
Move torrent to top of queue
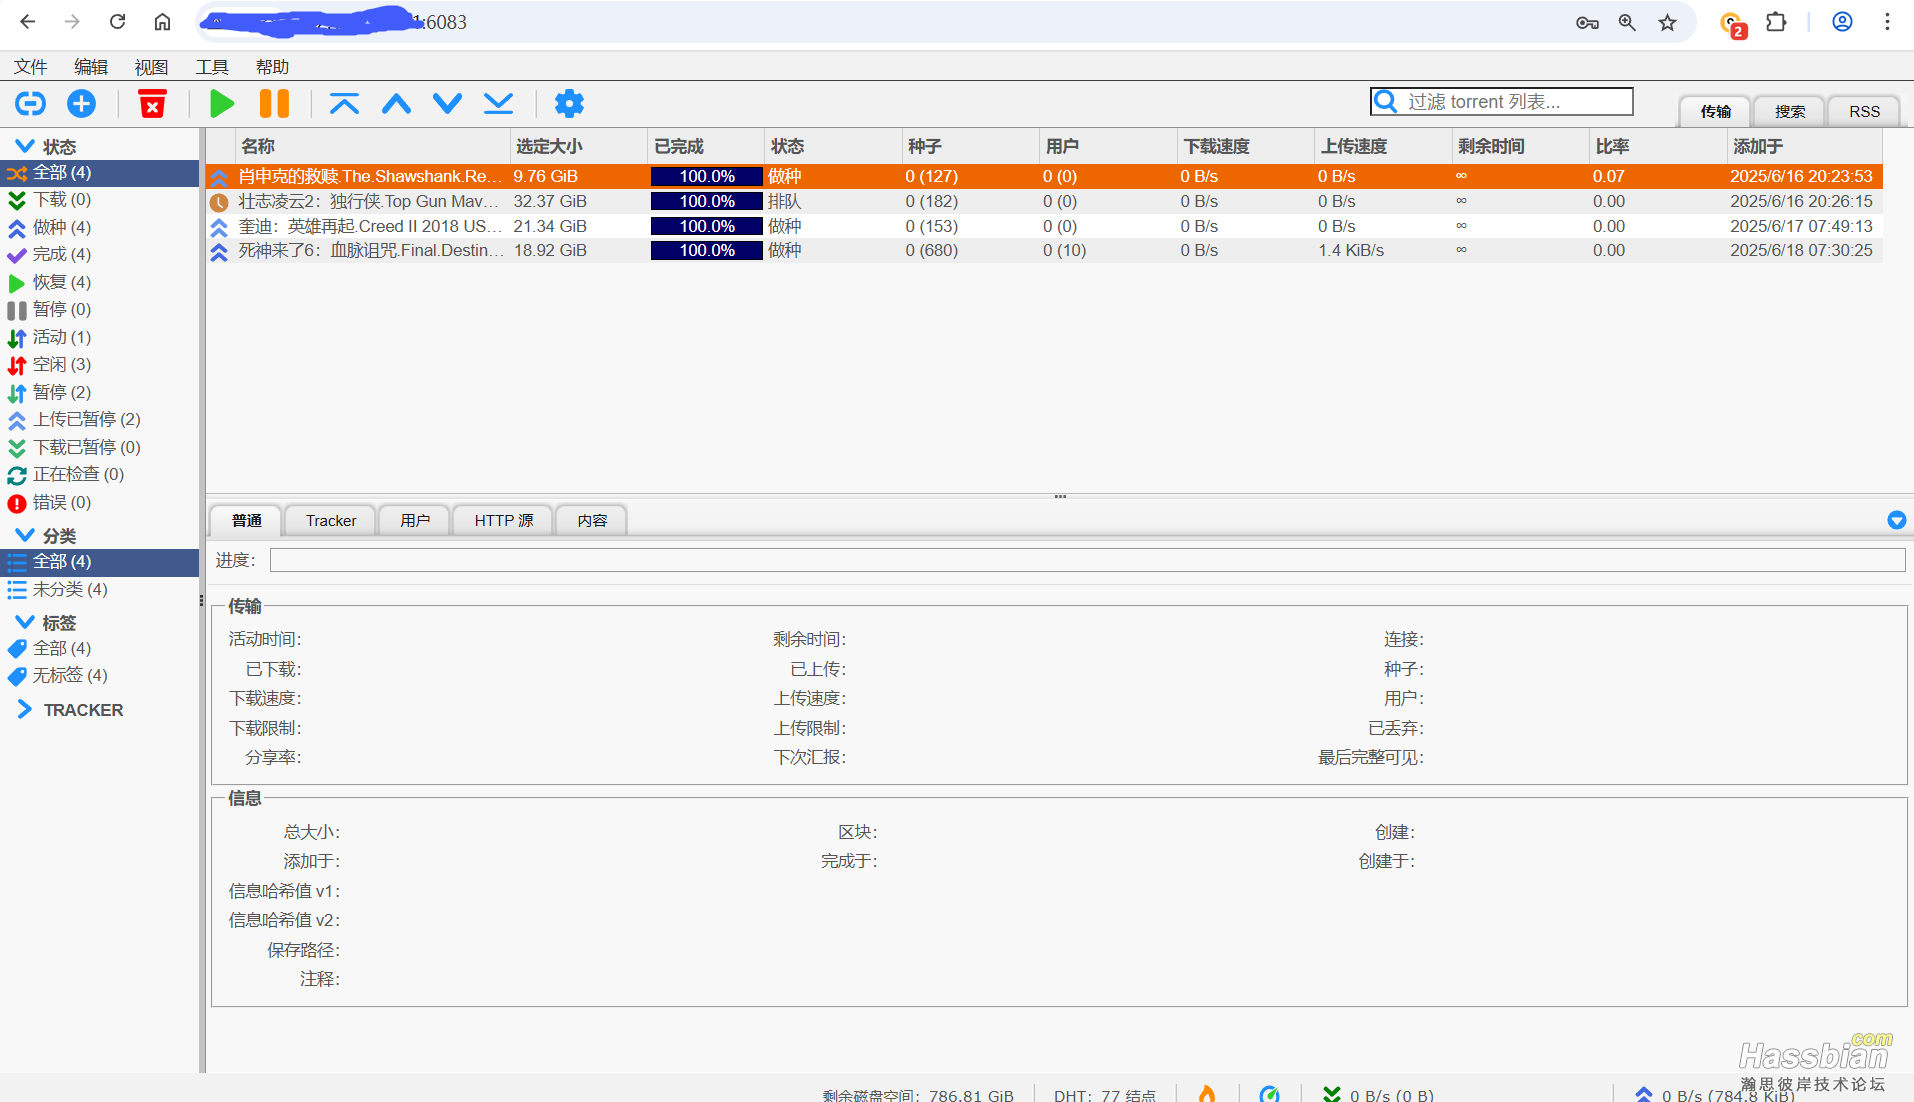pyautogui.click(x=344, y=103)
